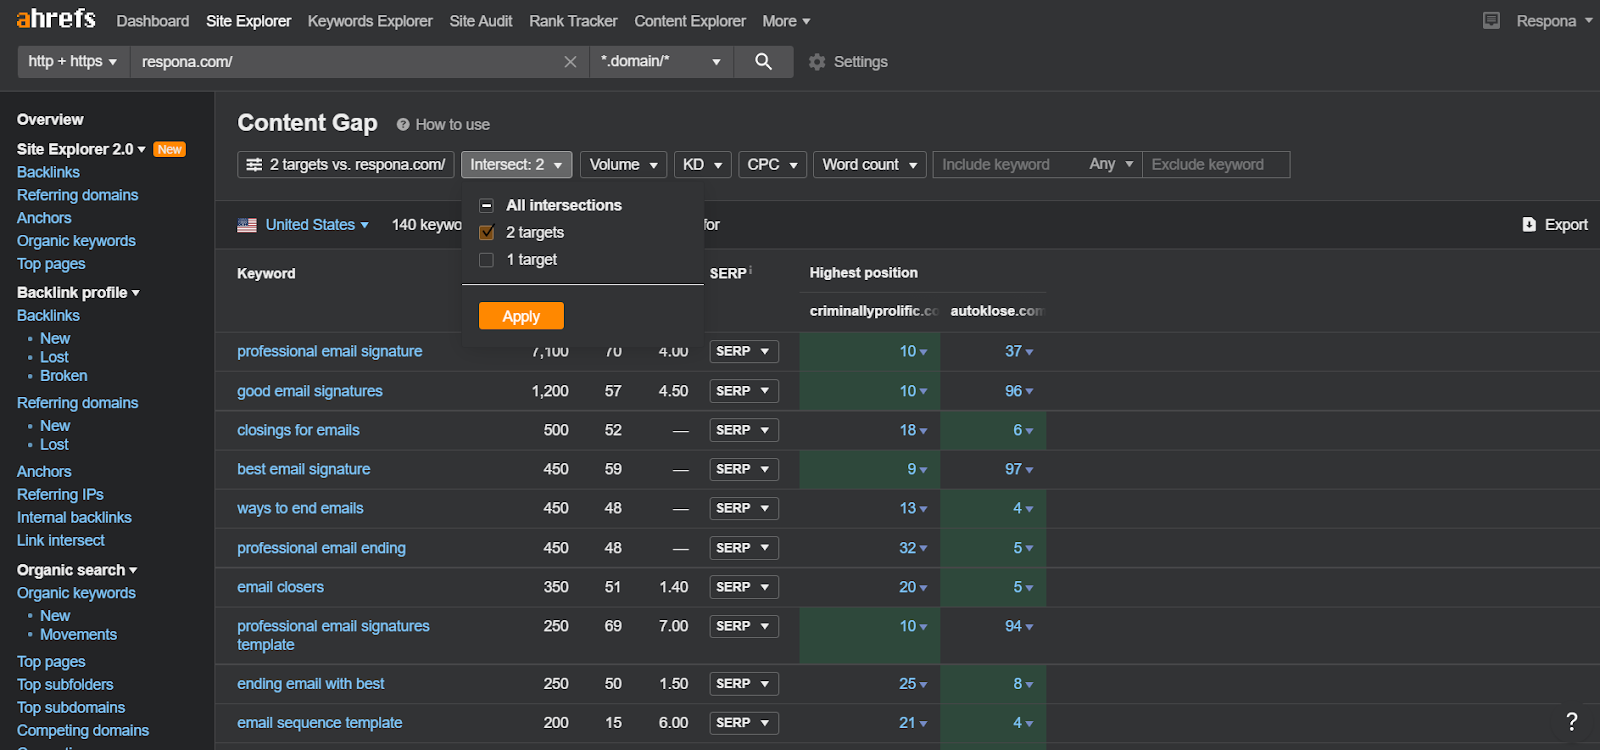Click the Apply button

521,316
